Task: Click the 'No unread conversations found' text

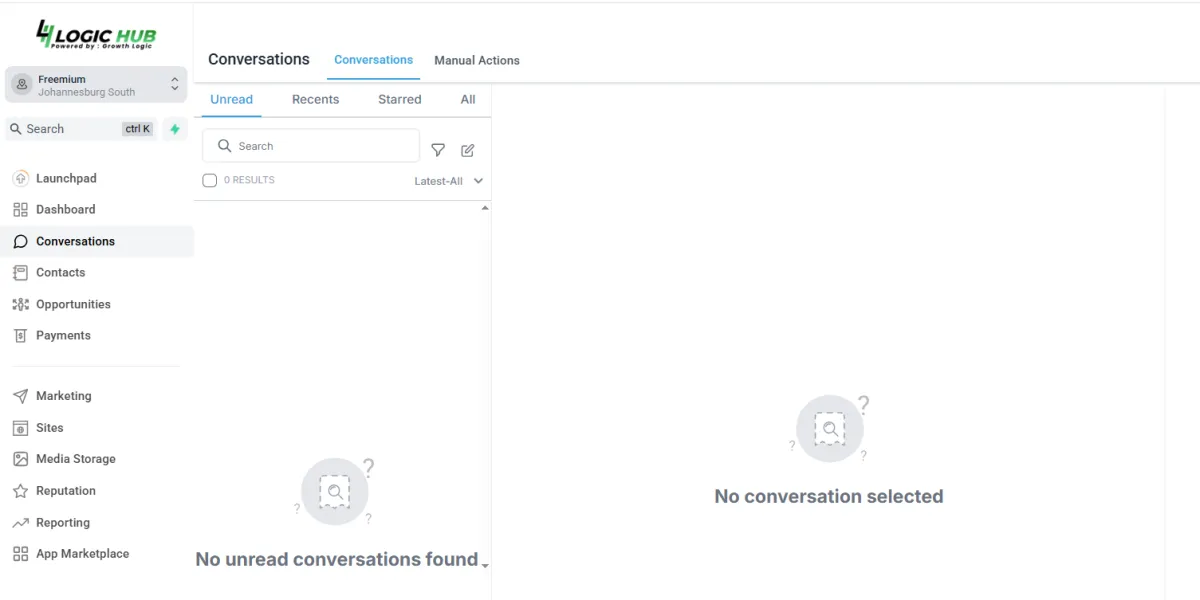Action: point(337,560)
